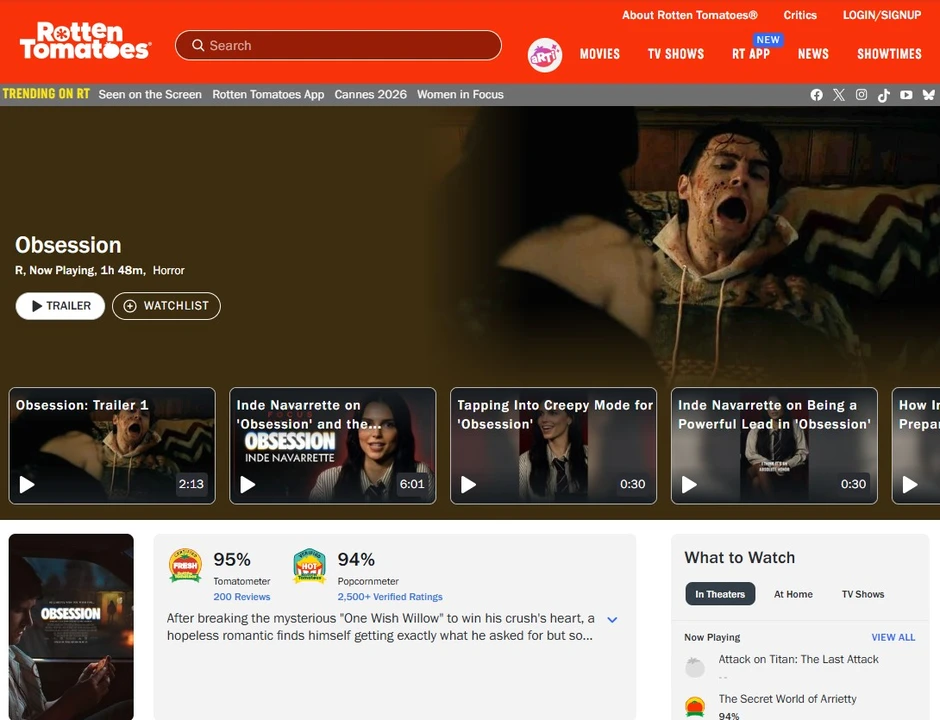The height and width of the screenshot is (720, 940).
Task: Click fresh tomato icon beside Secret World of Arrietty
Action: click(695, 706)
